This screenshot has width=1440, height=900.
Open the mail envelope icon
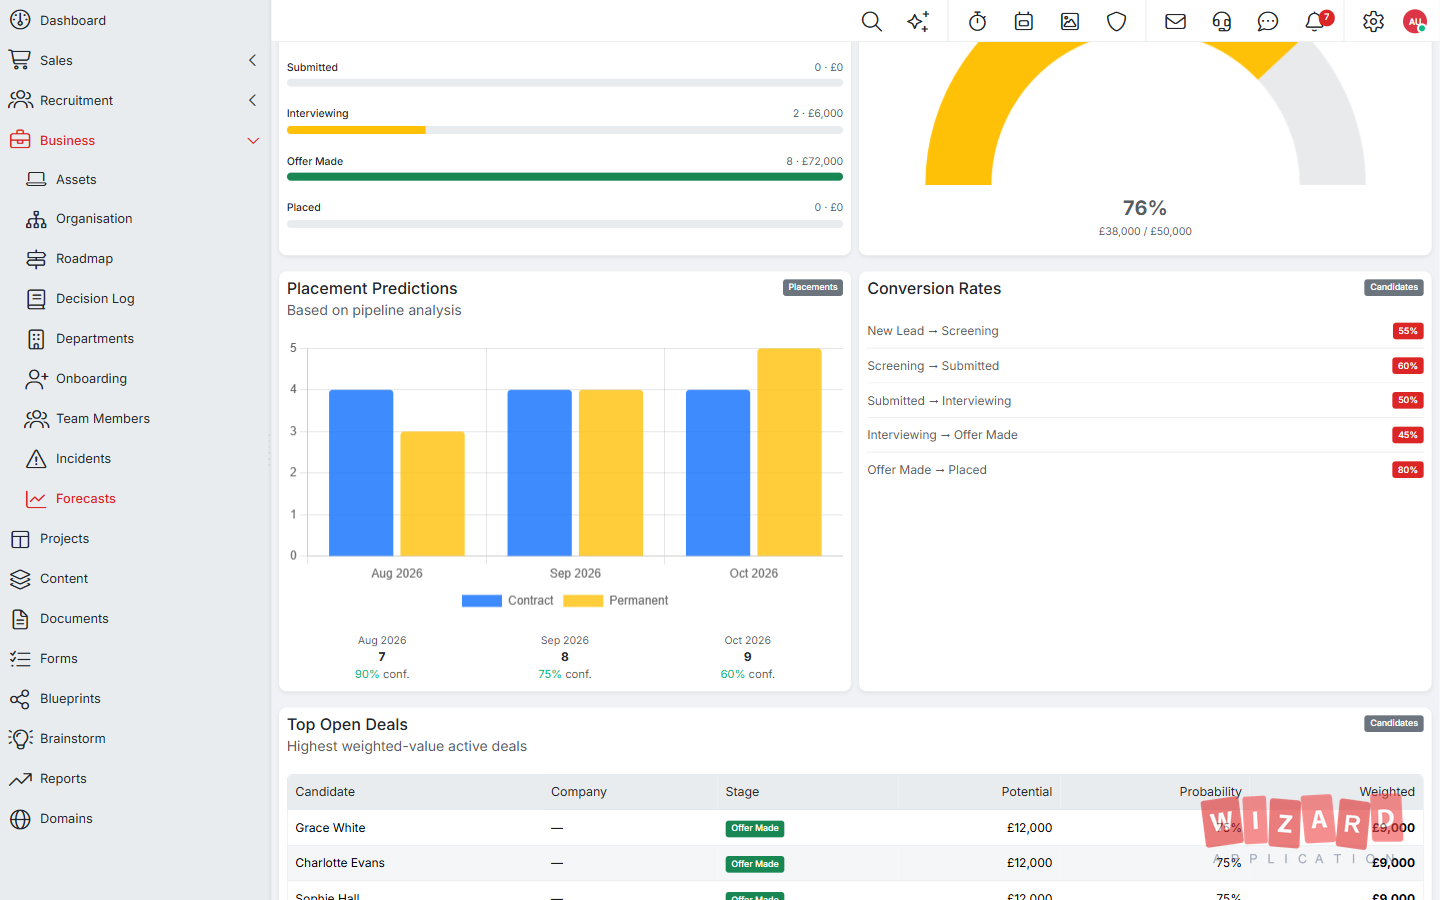pyautogui.click(x=1176, y=21)
